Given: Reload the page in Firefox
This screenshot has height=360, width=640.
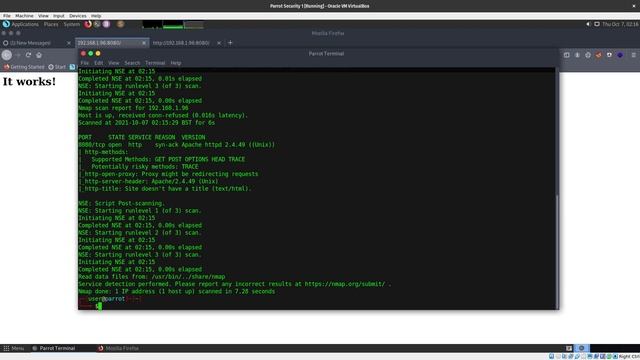Looking at the screenshot, I should tap(28, 55).
